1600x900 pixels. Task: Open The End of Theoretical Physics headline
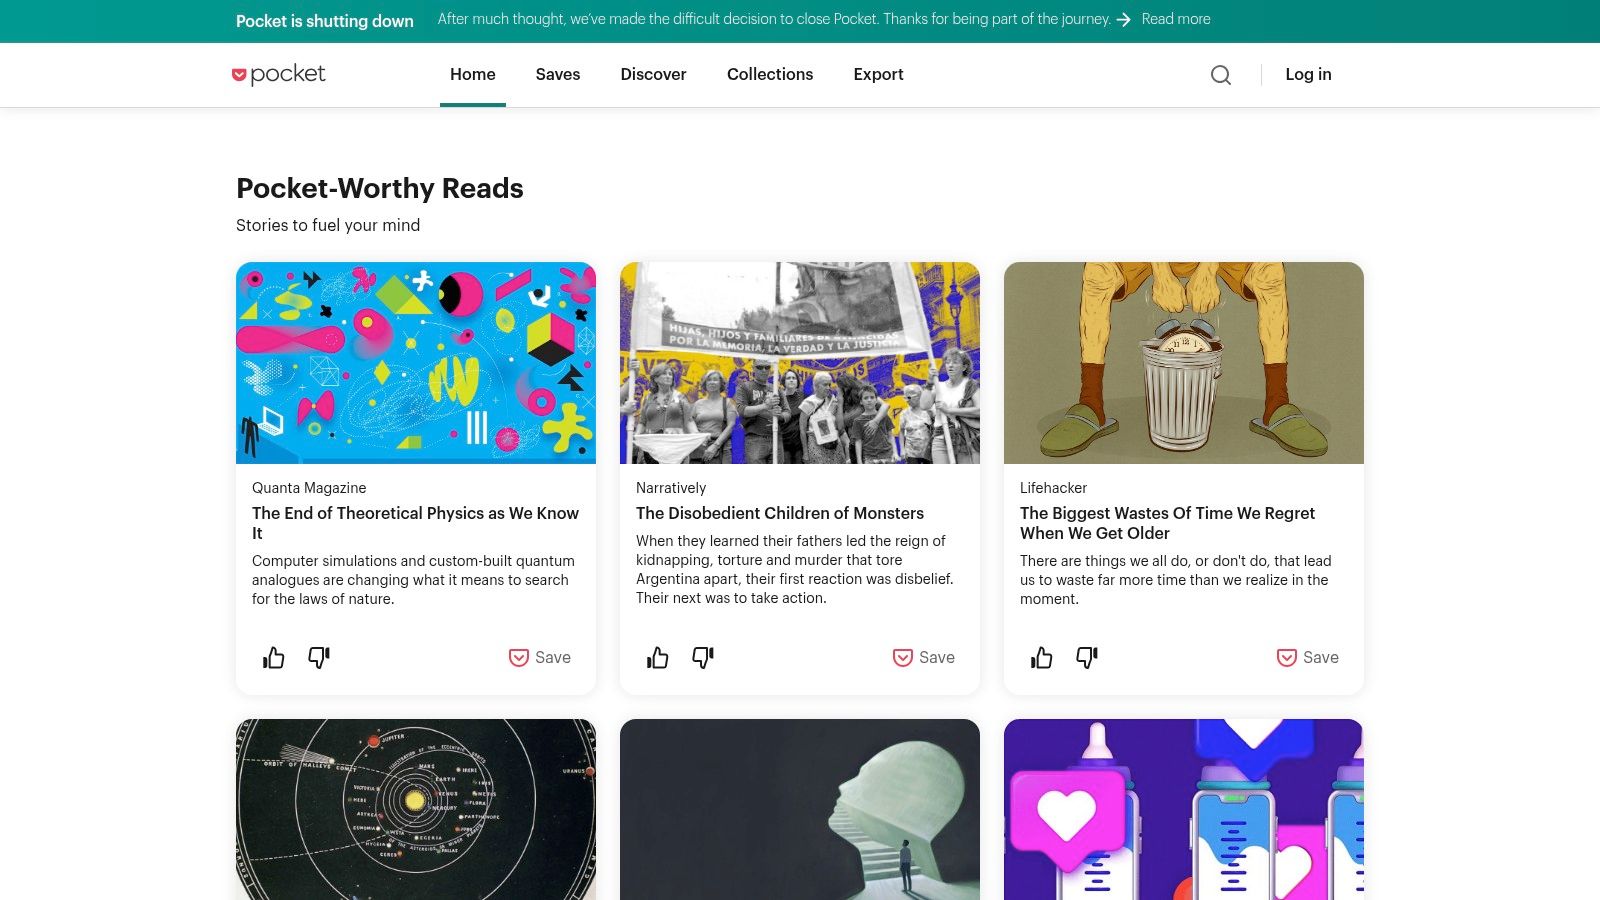415,523
